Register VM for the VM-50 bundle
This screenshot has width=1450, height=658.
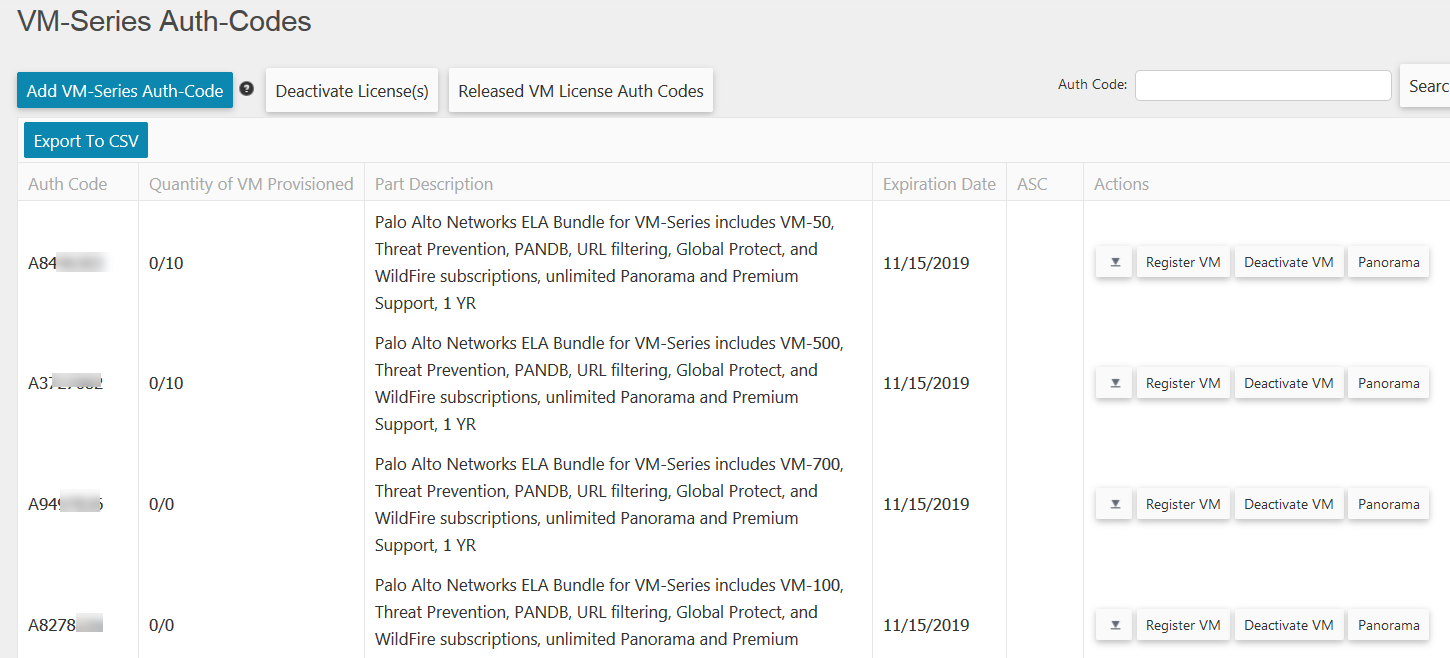(1183, 263)
